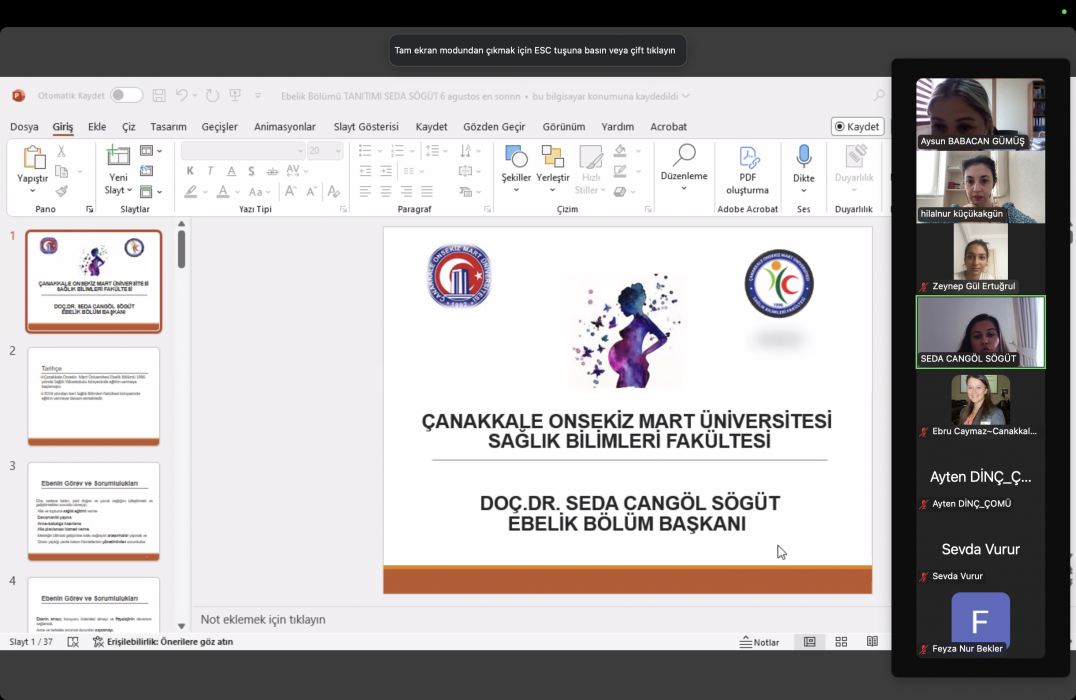This screenshot has height=700, width=1076.
Task: Switch to the Geçişler tab
Action: [220, 126]
